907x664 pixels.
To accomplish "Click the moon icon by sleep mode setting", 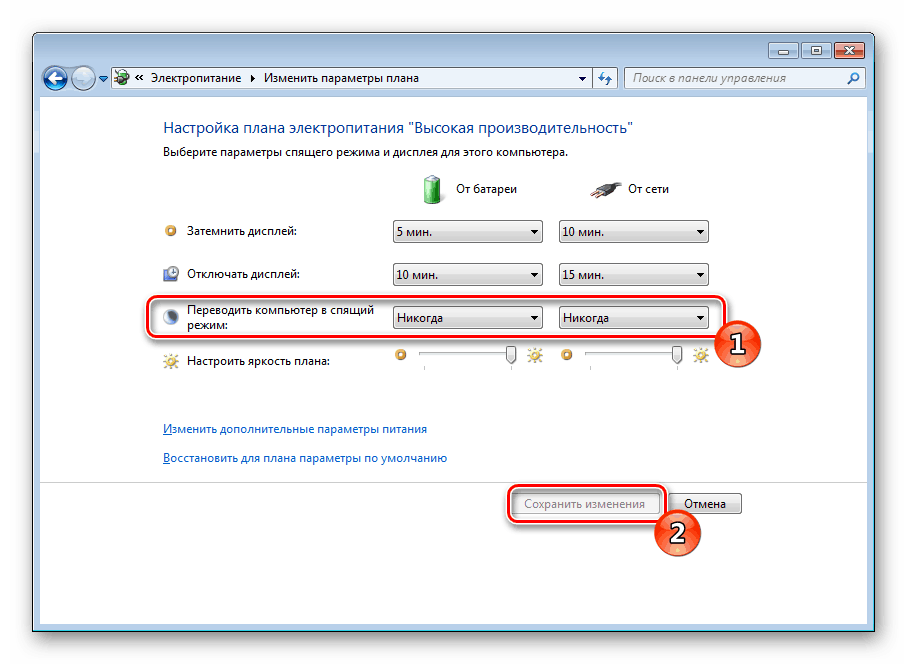I will point(171,317).
